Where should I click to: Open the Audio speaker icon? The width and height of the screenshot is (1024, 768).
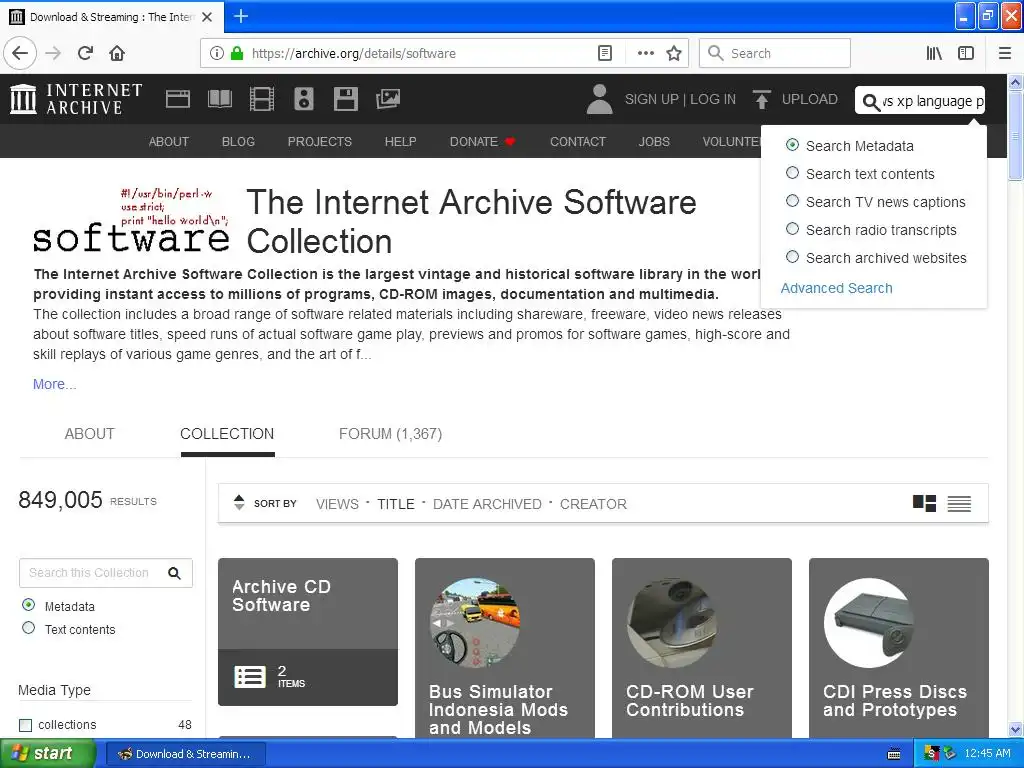click(x=304, y=99)
